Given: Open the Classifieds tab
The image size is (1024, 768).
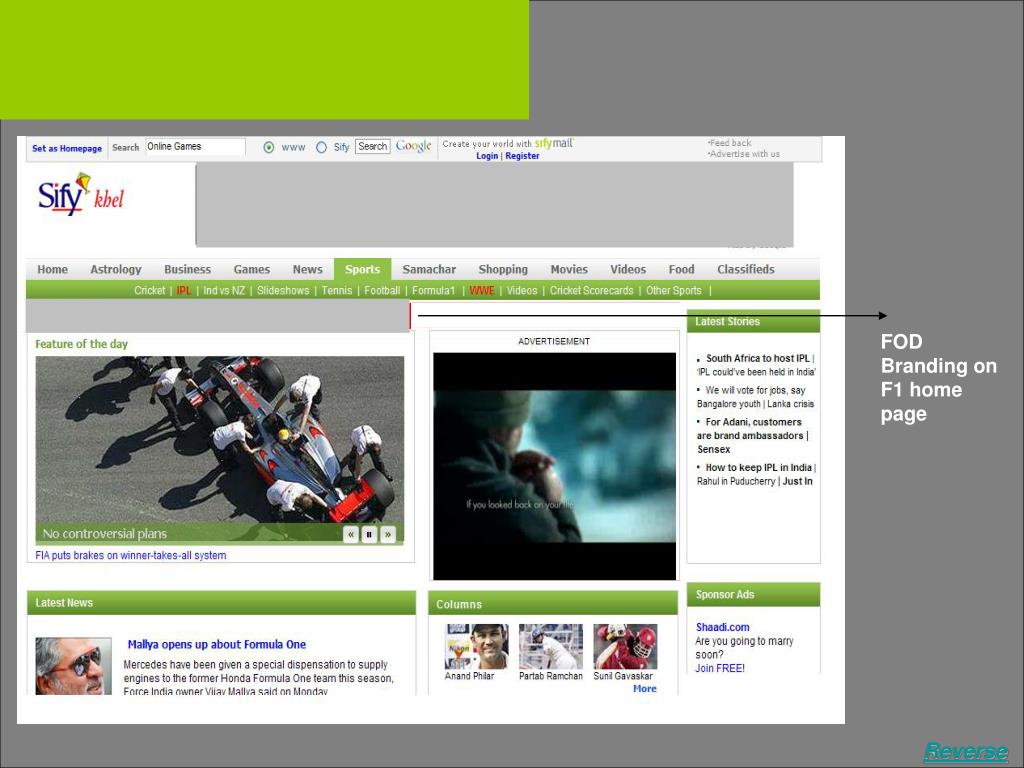Looking at the screenshot, I should (746, 269).
